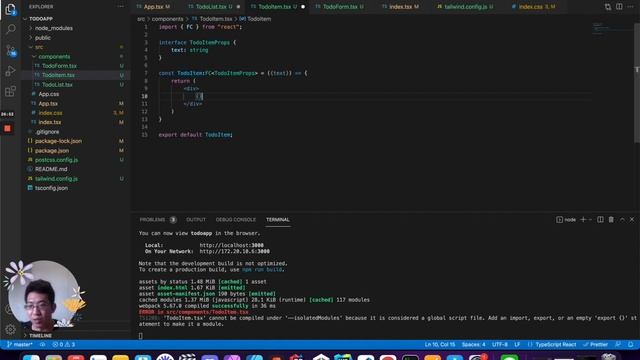Click localhost:3000 link in terminal
Image resolution: width=640 pixels, height=360 pixels.
(231, 245)
